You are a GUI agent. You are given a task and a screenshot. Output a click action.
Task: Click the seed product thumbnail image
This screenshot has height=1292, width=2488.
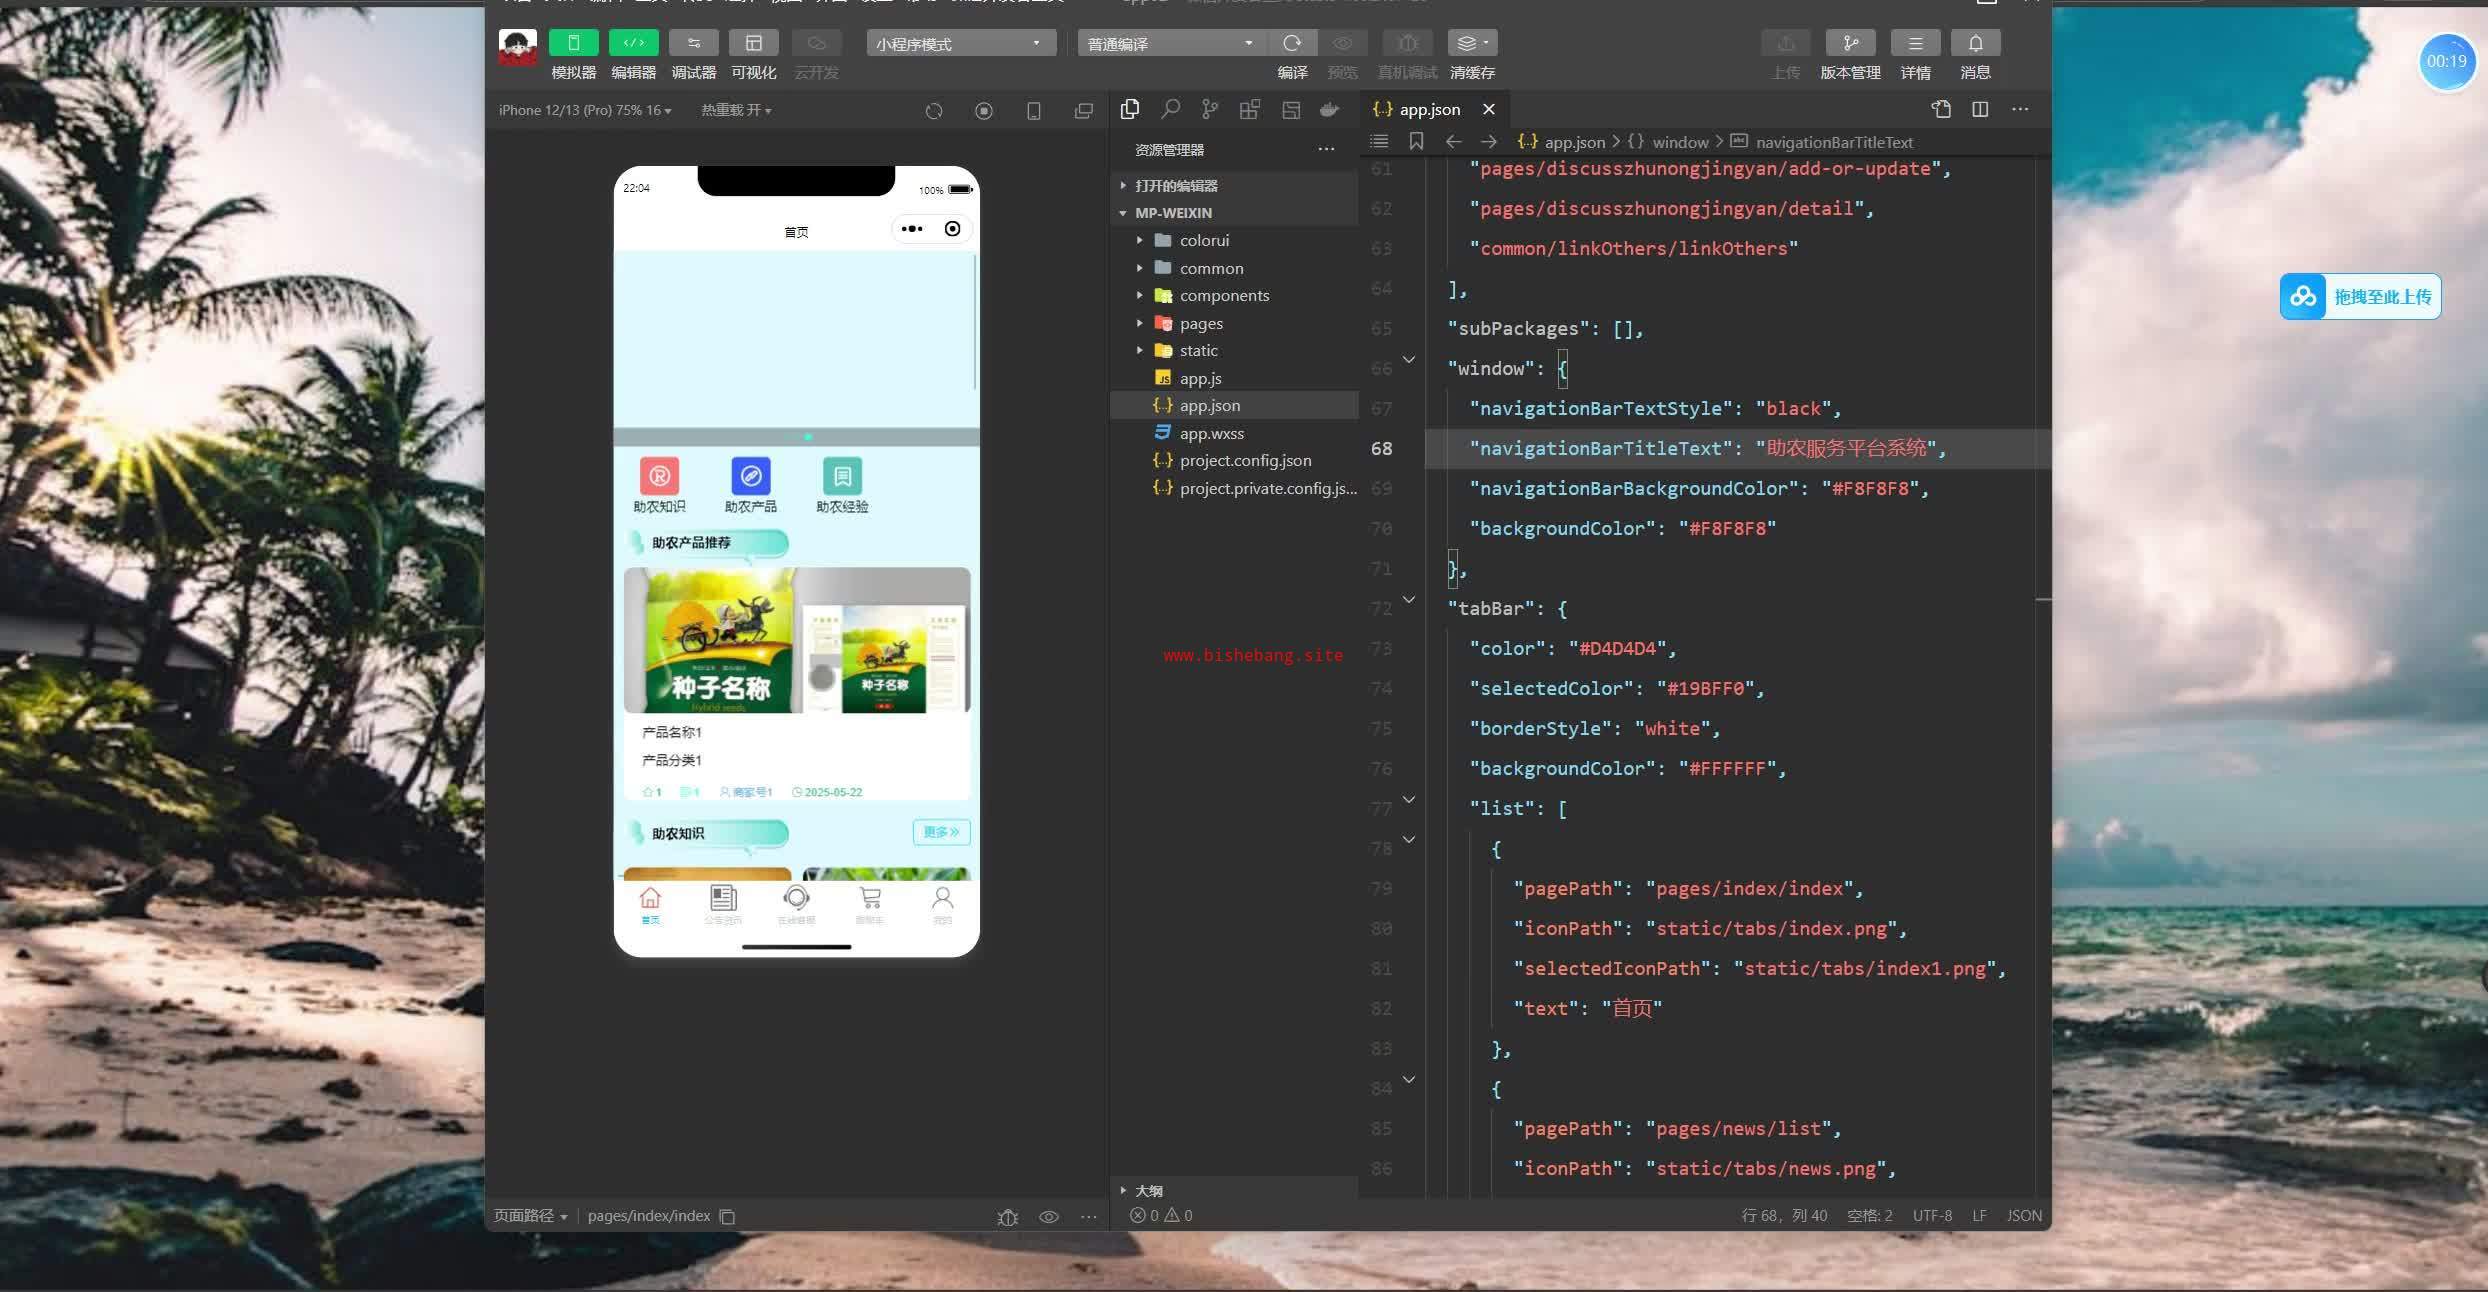tap(797, 640)
